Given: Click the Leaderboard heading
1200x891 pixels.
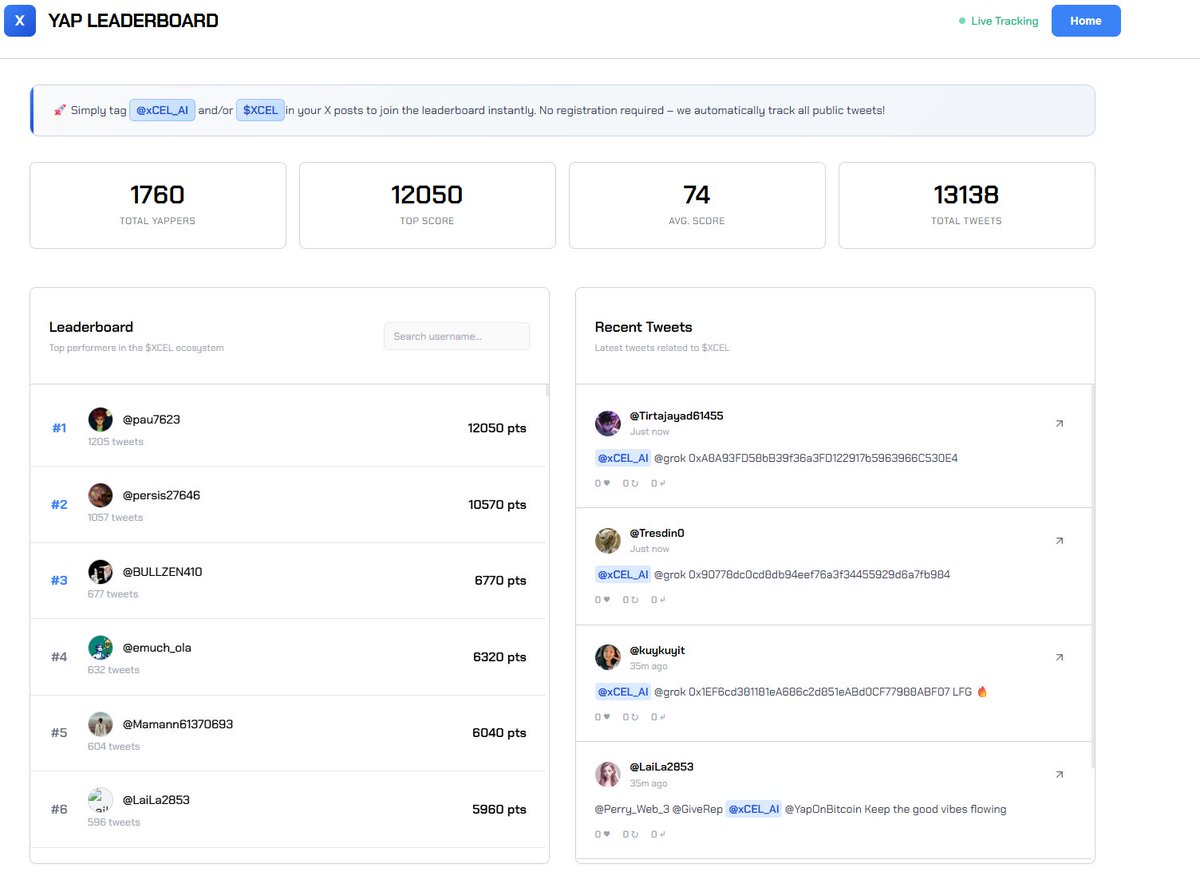Looking at the screenshot, I should (91, 327).
